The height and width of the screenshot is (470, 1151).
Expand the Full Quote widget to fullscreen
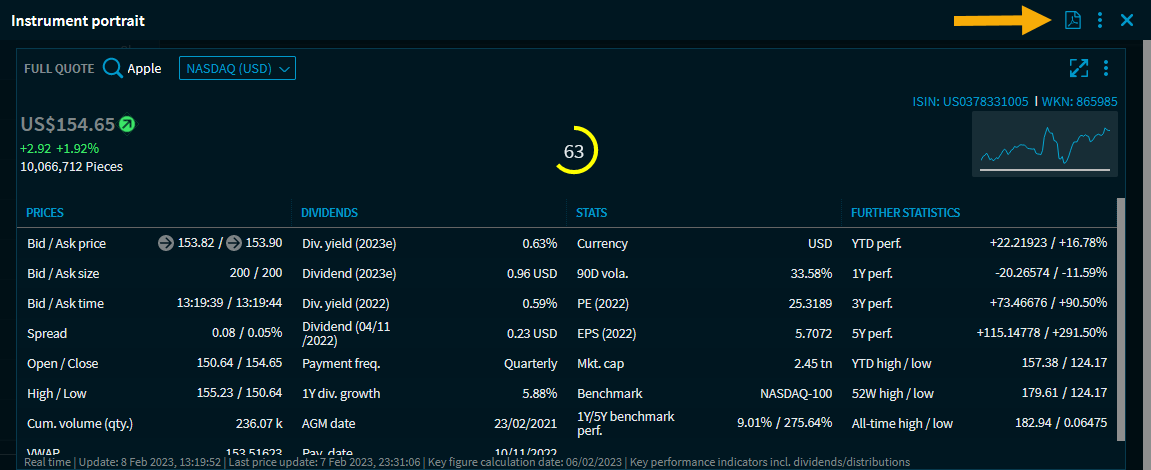(x=1078, y=68)
